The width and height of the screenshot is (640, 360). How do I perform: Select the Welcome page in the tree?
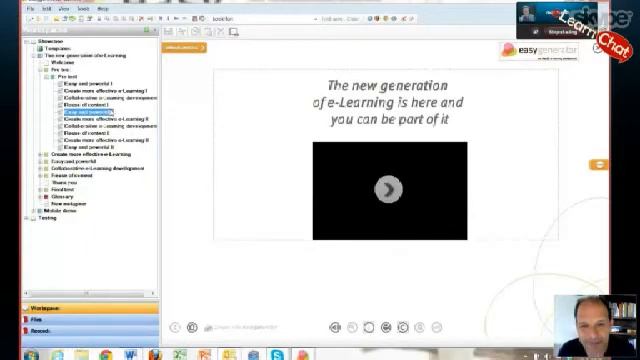[x=62, y=62]
